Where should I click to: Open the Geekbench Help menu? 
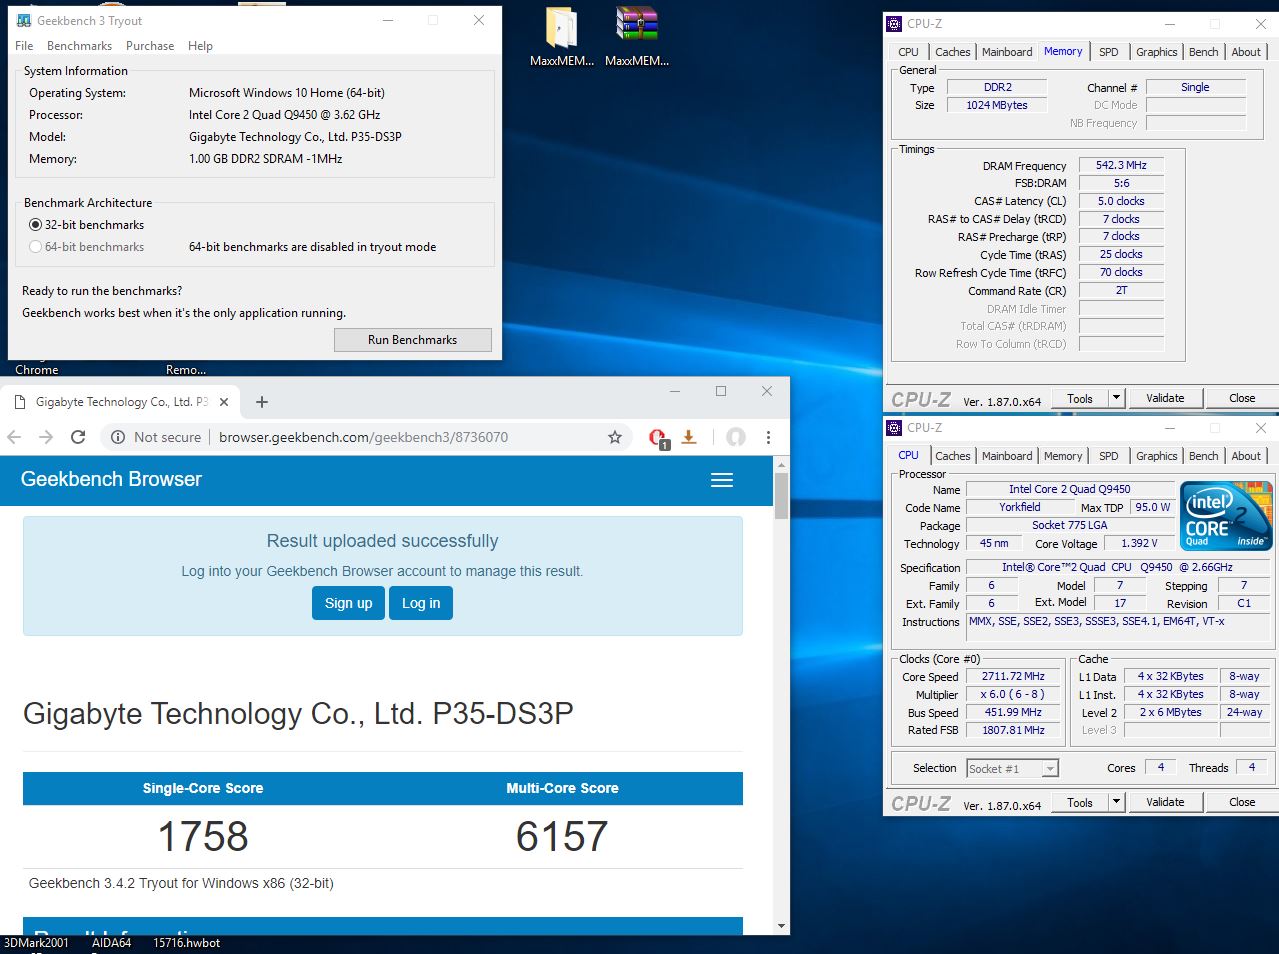click(200, 46)
